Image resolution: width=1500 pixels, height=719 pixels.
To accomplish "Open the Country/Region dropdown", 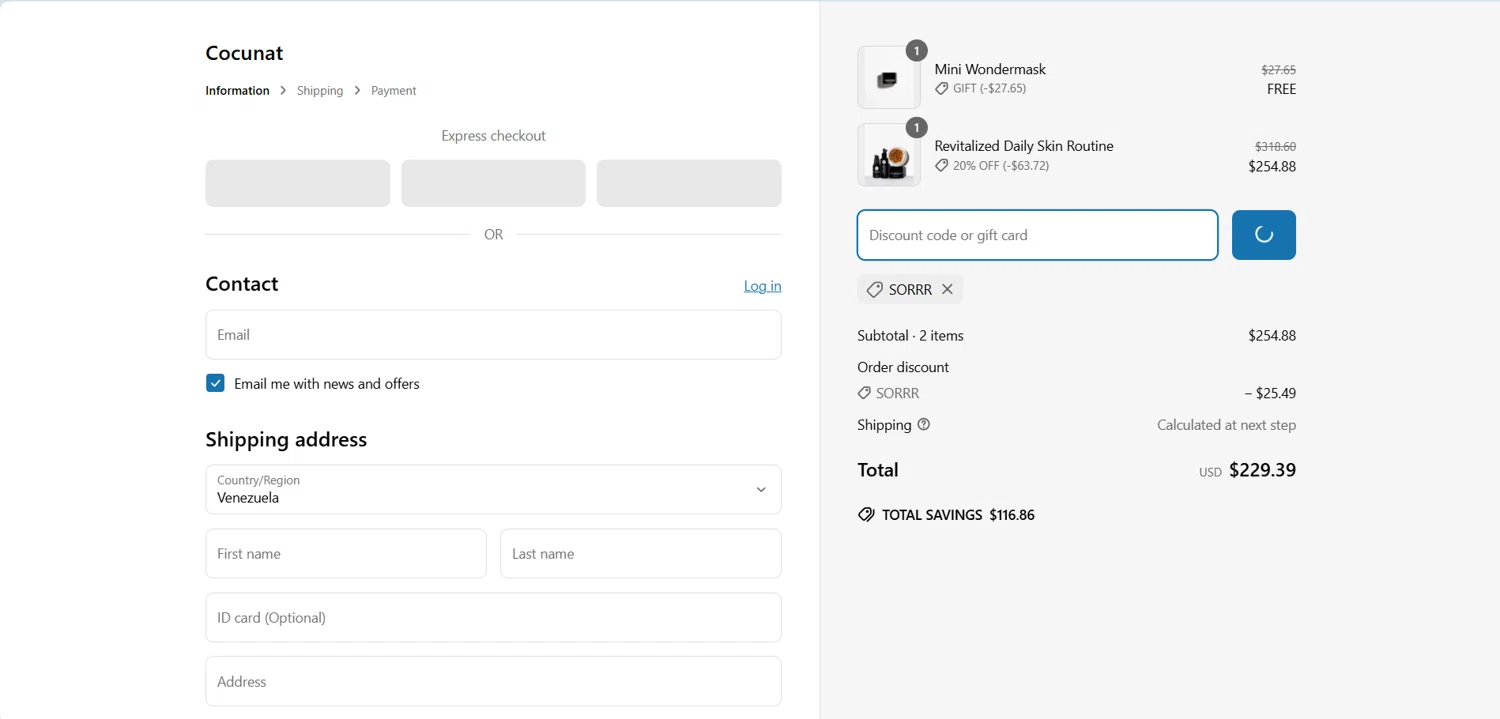I will [x=493, y=489].
